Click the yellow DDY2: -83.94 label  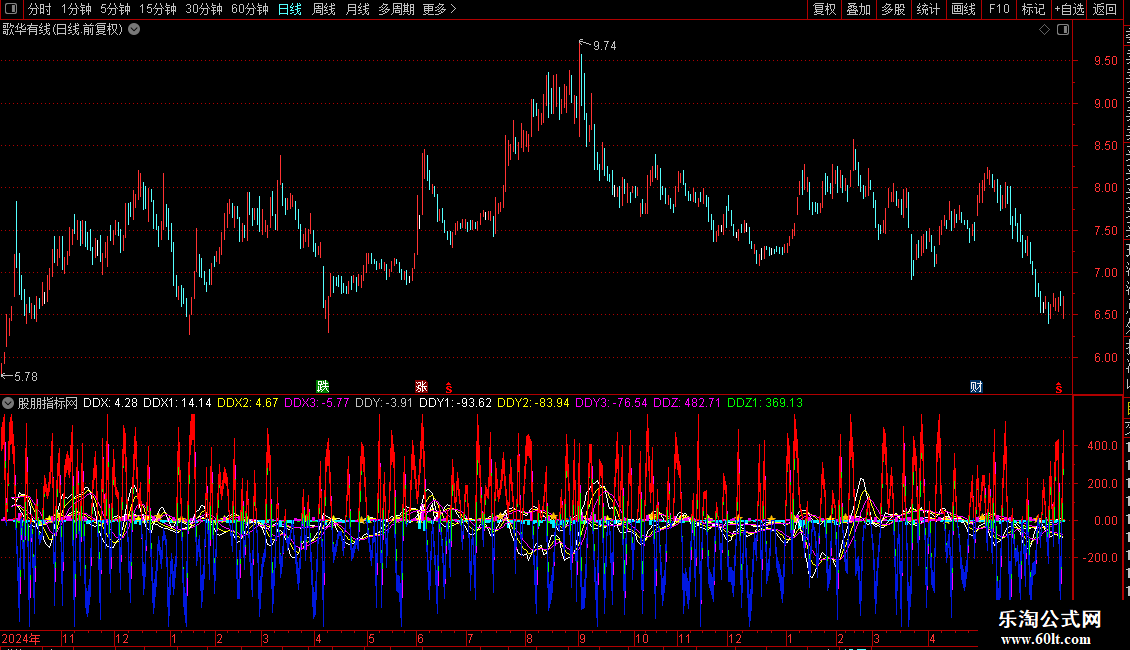[533, 403]
